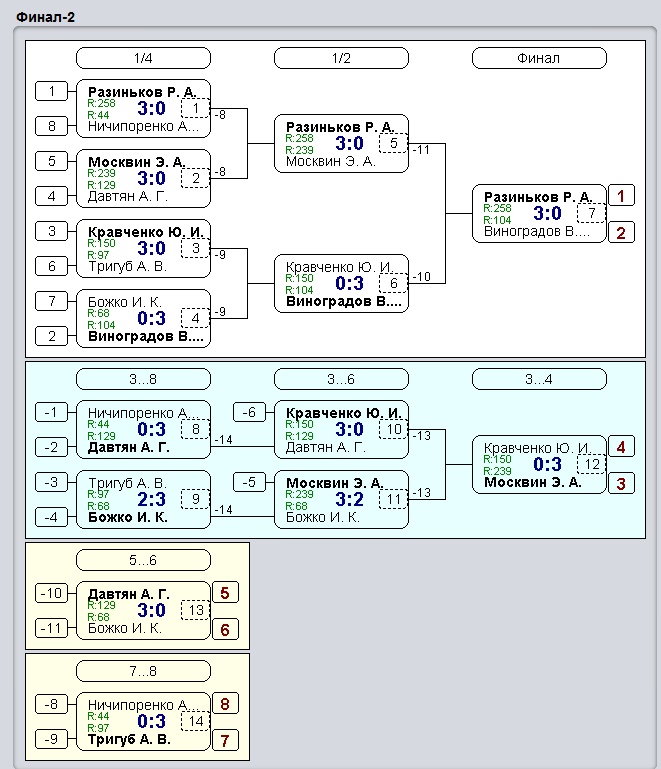Open match 12 Кравченко vs Москвин

click(x=539, y=464)
